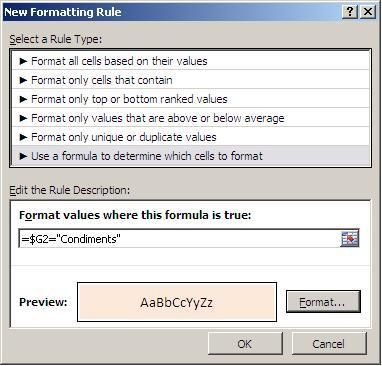Choose 'Format only values that are above or below average'
Image resolution: width=382 pixels, height=366 pixels.
pos(191,118)
